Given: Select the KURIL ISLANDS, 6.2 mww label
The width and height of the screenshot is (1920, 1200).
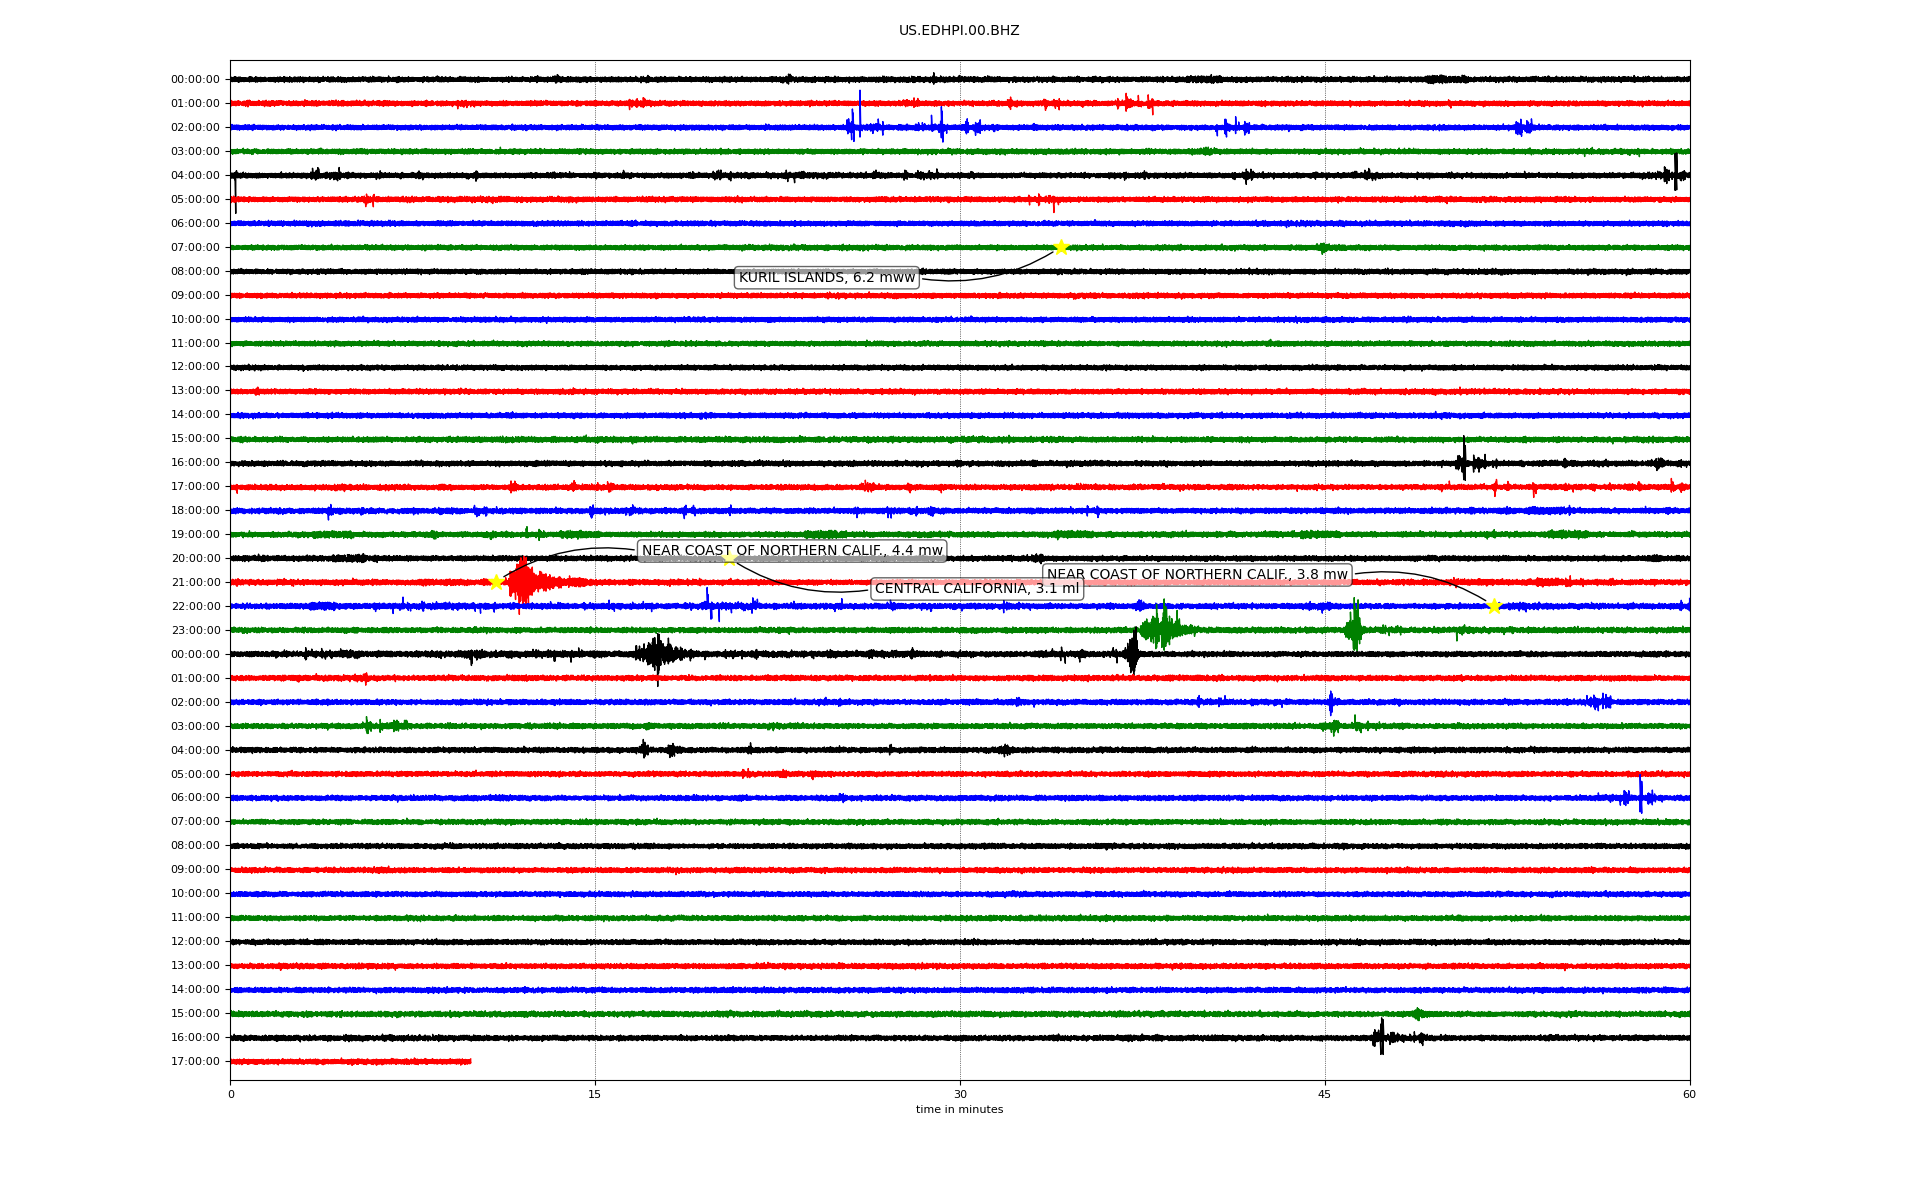Looking at the screenshot, I should (x=826, y=278).
